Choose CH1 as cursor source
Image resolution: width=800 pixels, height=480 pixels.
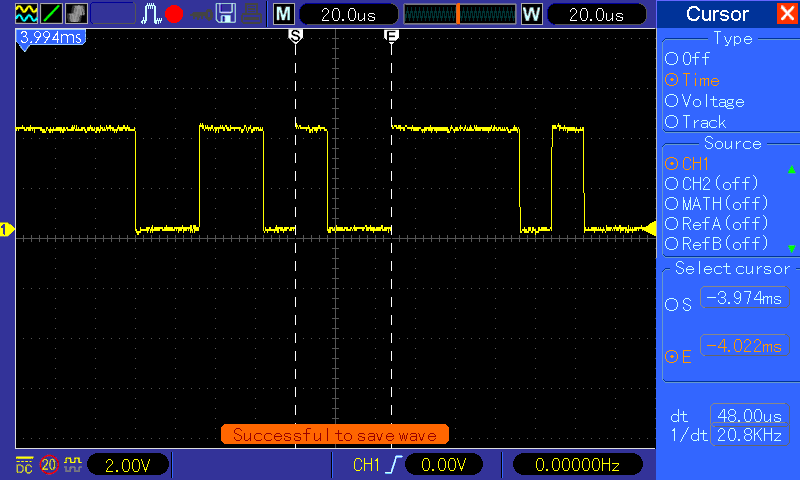pyautogui.click(x=687, y=164)
